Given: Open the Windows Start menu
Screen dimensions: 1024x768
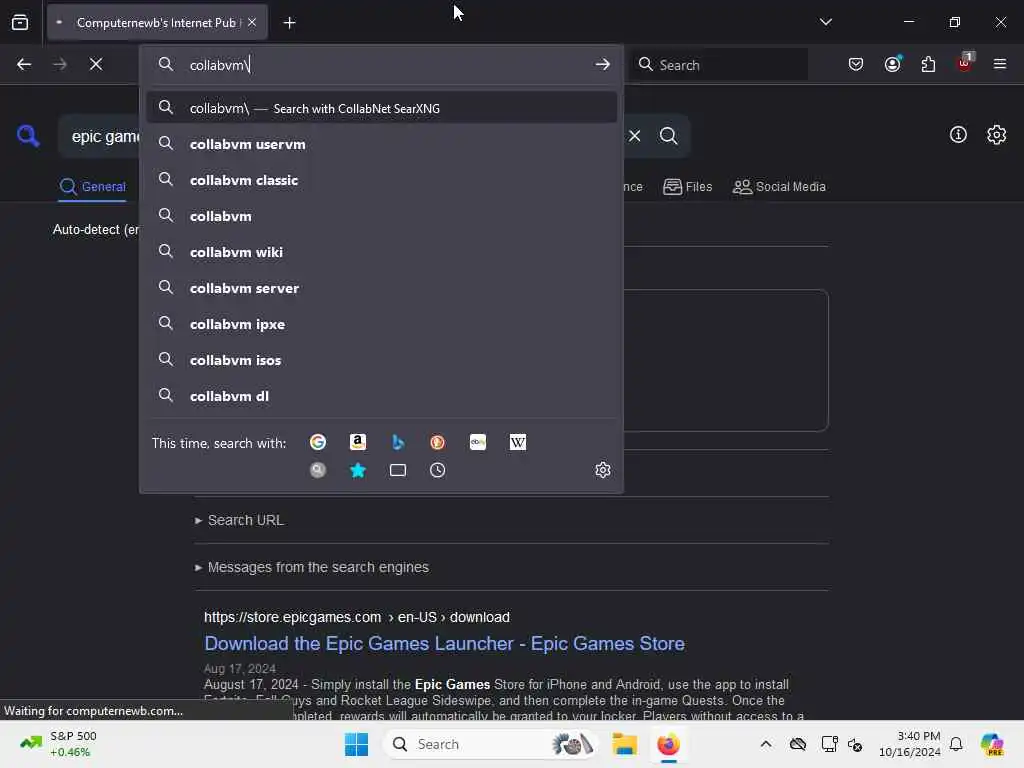Looking at the screenshot, I should point(357,744).
